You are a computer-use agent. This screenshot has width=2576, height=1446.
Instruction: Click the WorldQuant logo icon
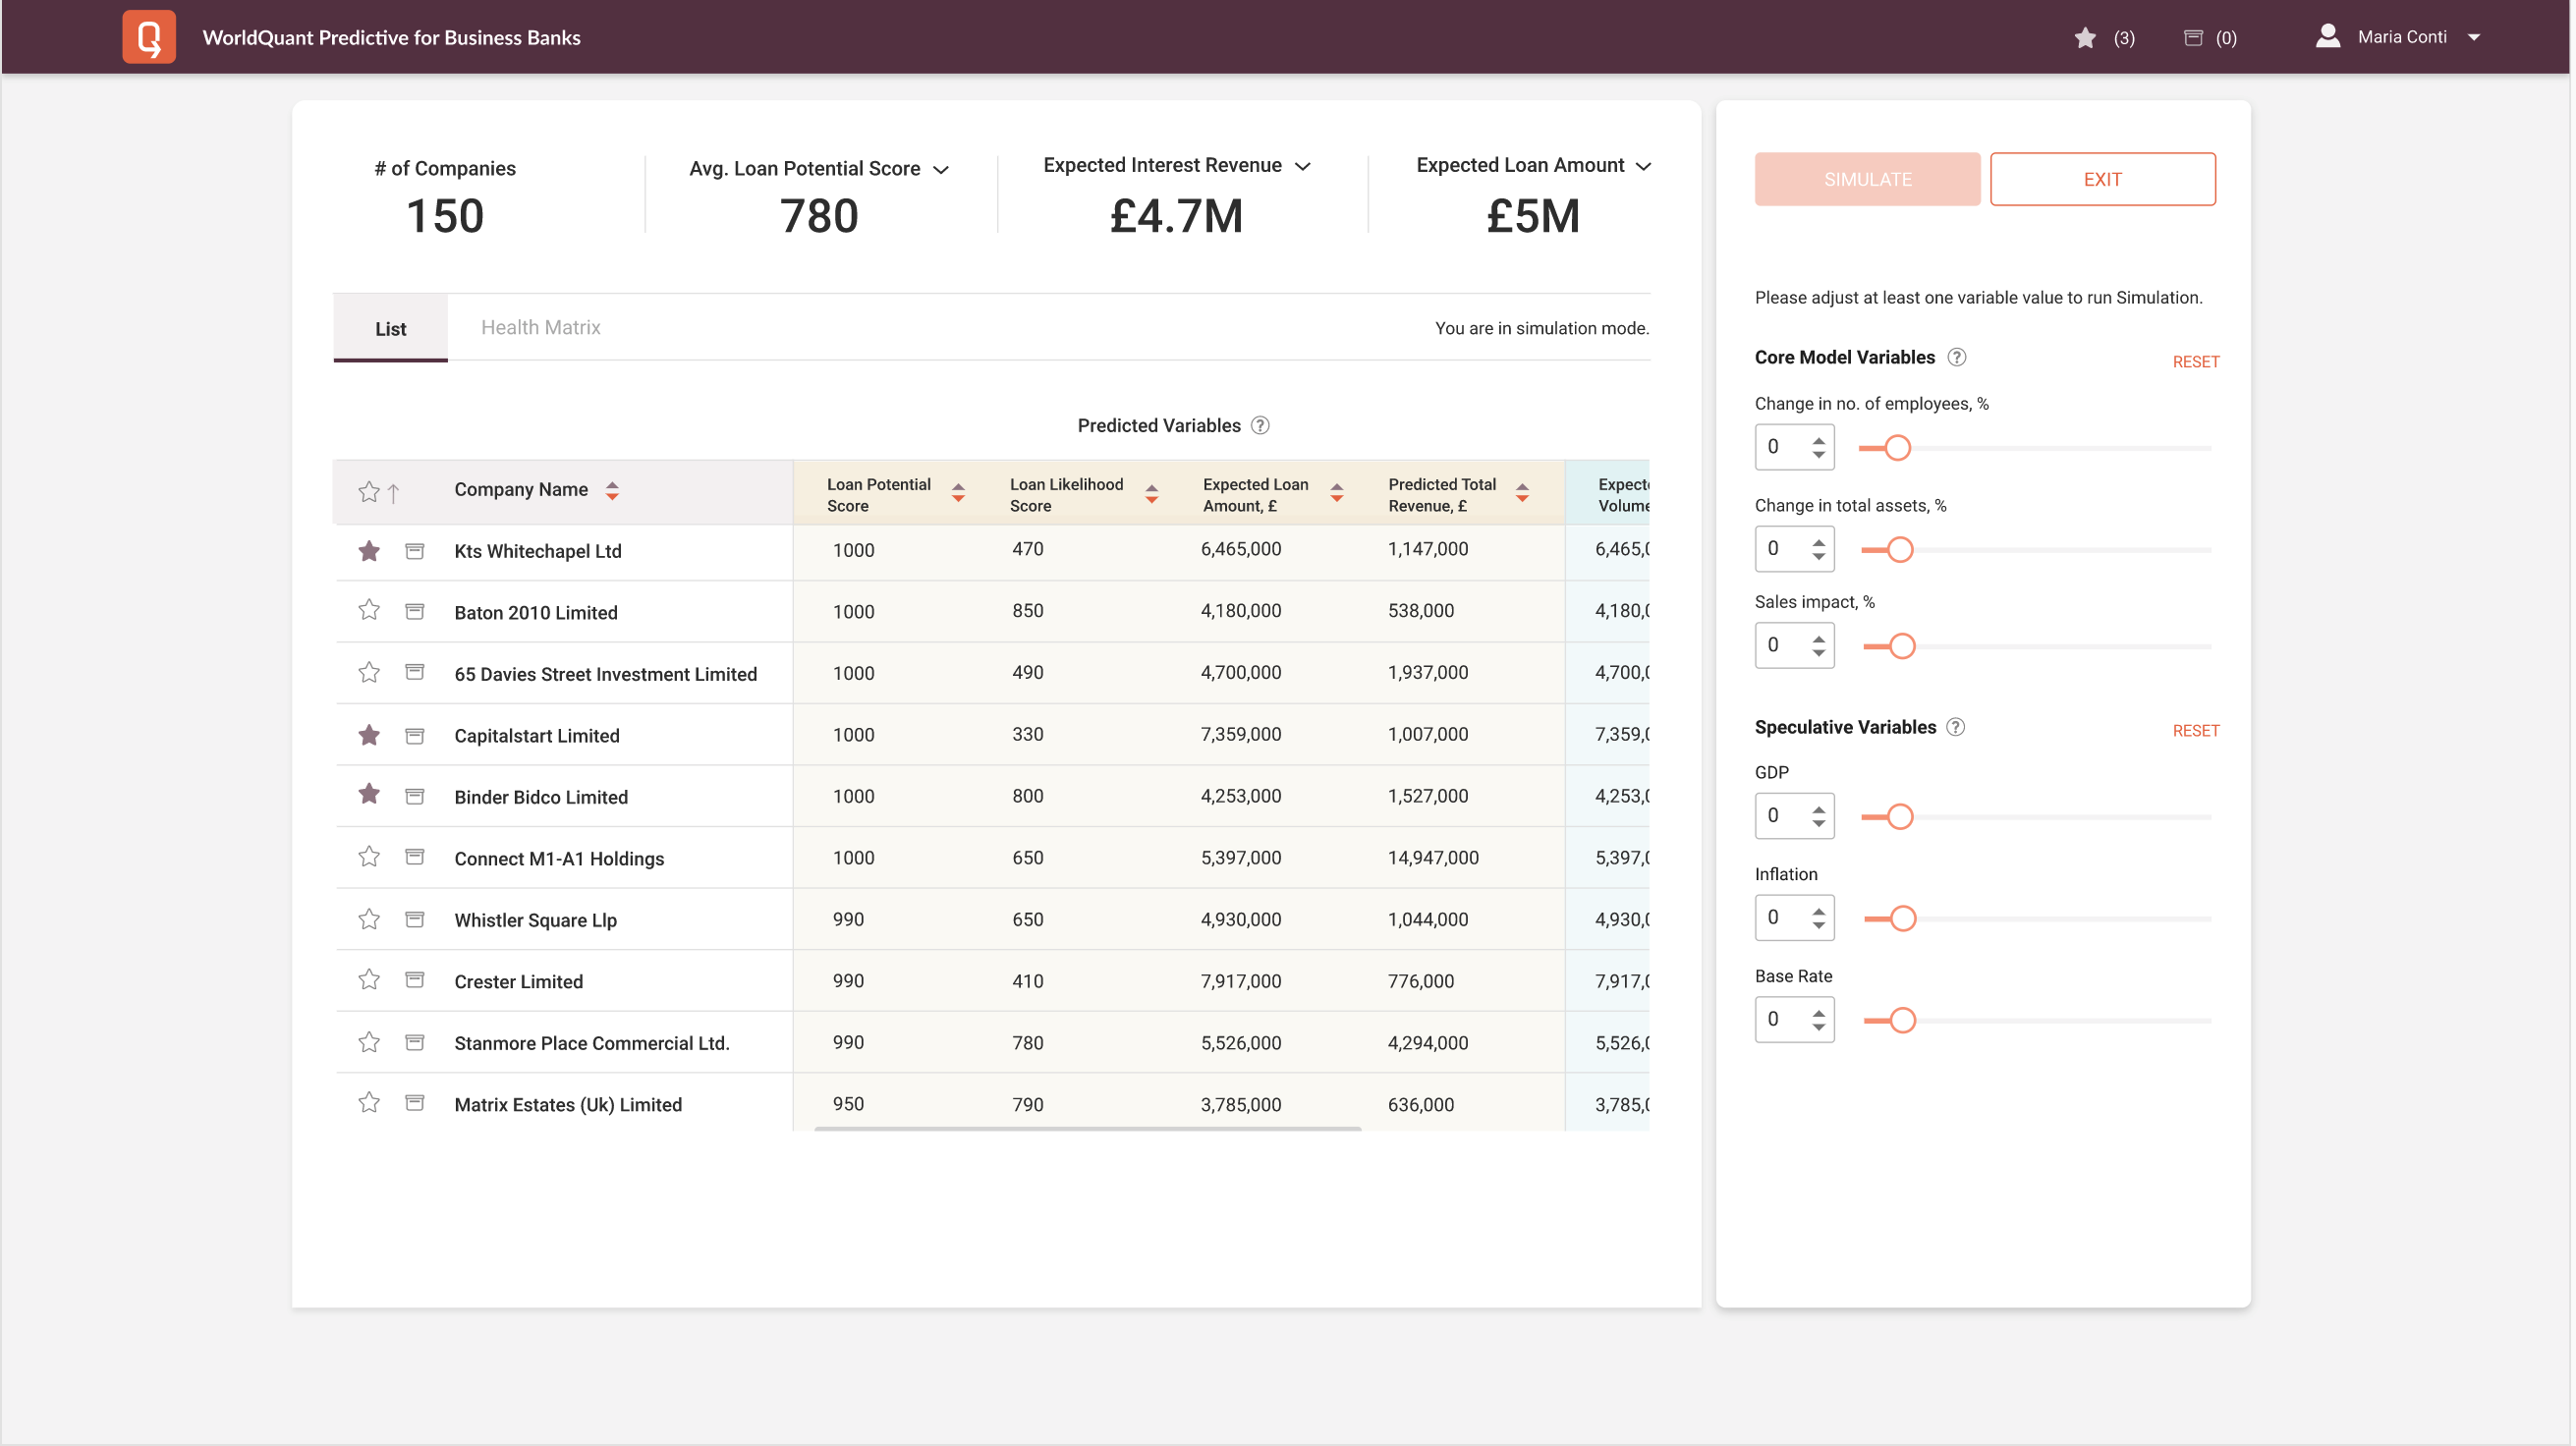(149, 37)
